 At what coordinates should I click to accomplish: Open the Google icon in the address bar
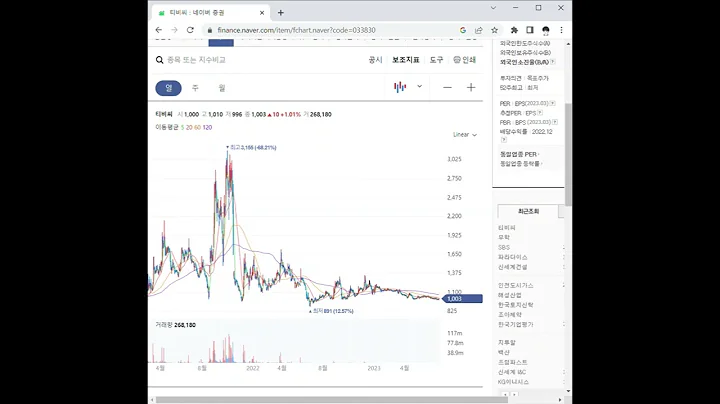[x=463, y=30]
